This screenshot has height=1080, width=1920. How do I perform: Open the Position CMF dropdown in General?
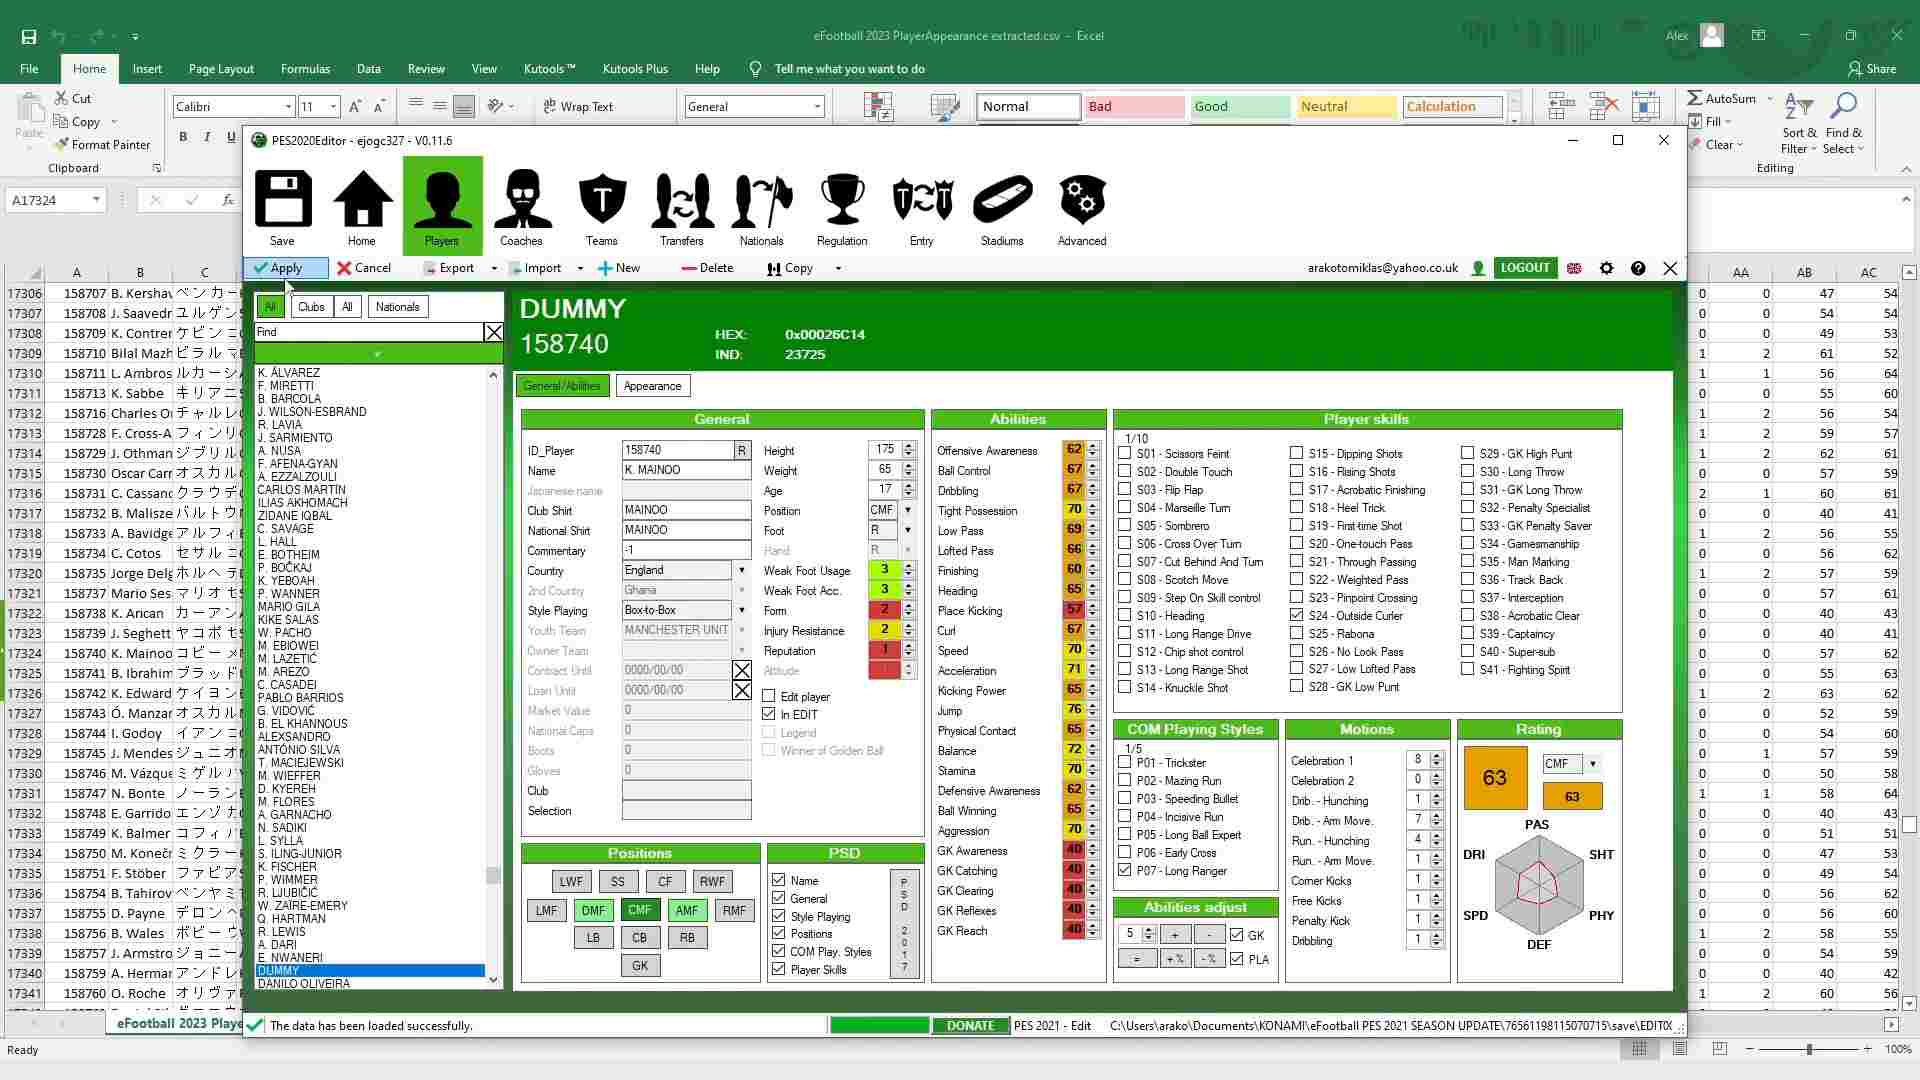pos(908,510)
